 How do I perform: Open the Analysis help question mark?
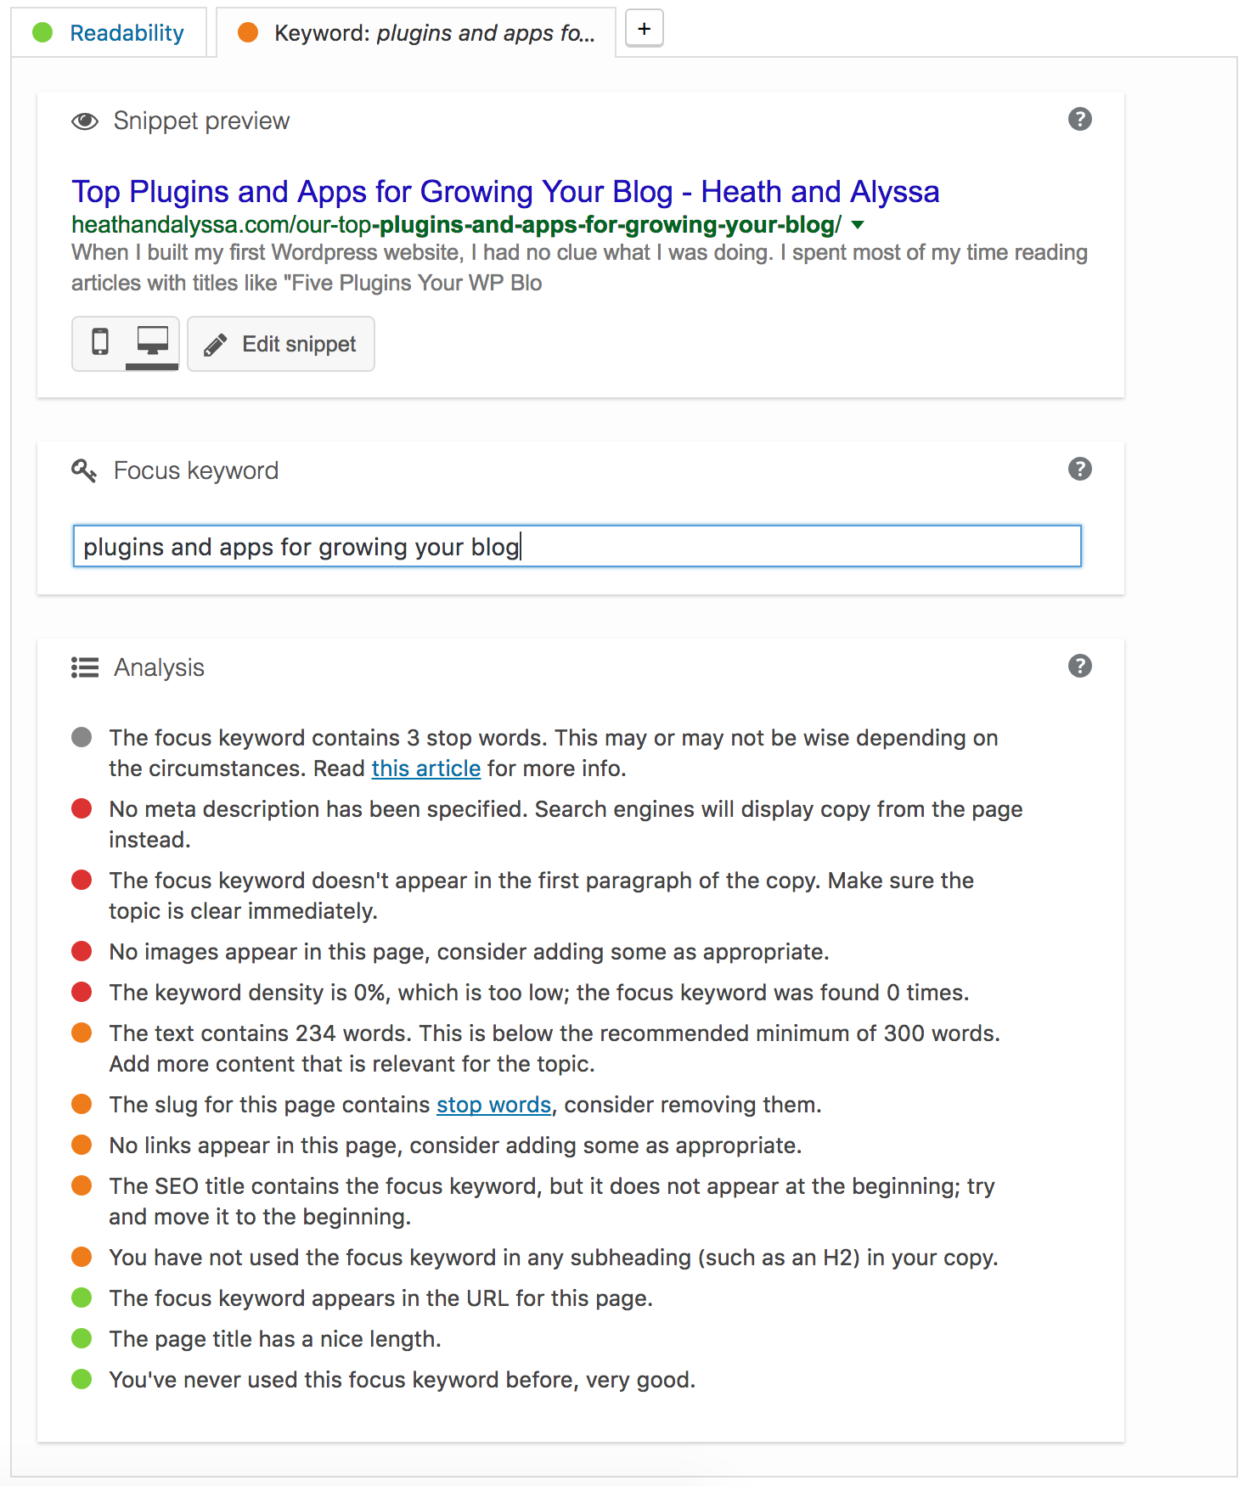point(1080,665)
